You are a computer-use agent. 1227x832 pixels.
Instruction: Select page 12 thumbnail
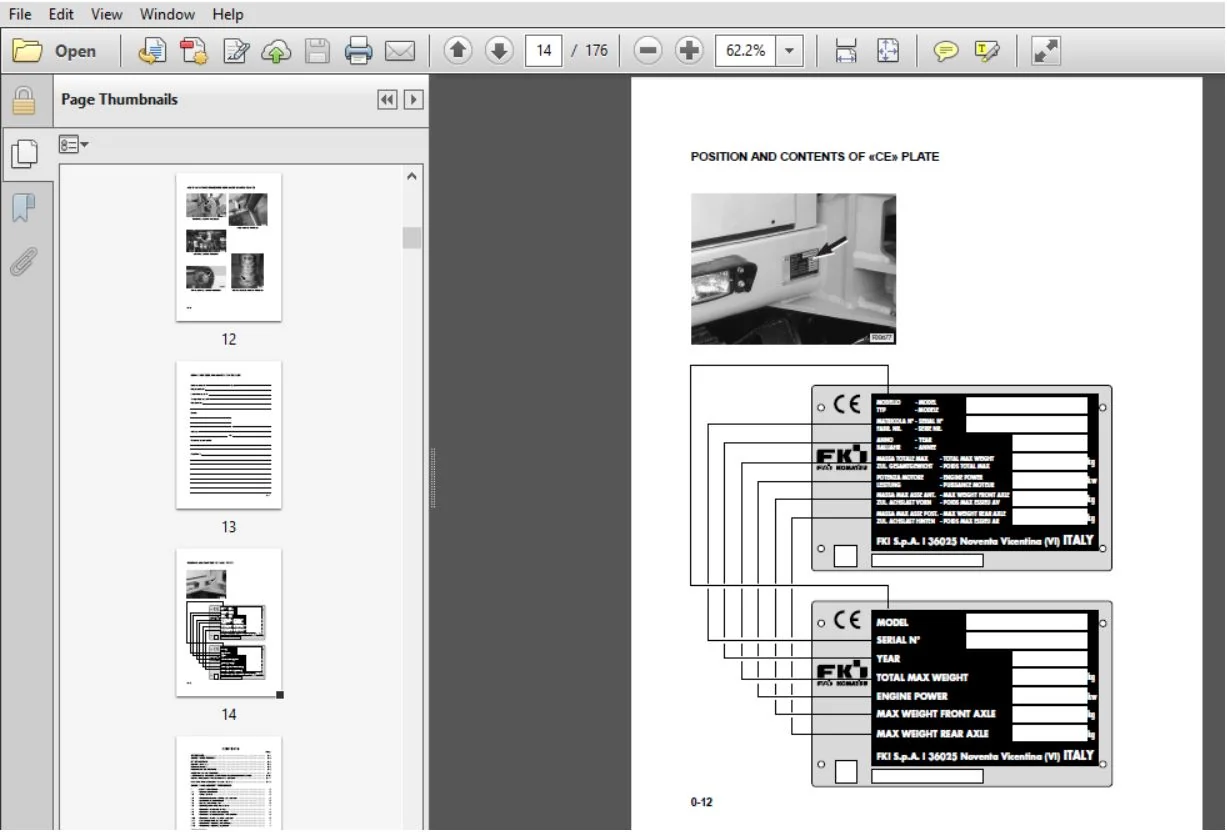click(x=229, y=247)
